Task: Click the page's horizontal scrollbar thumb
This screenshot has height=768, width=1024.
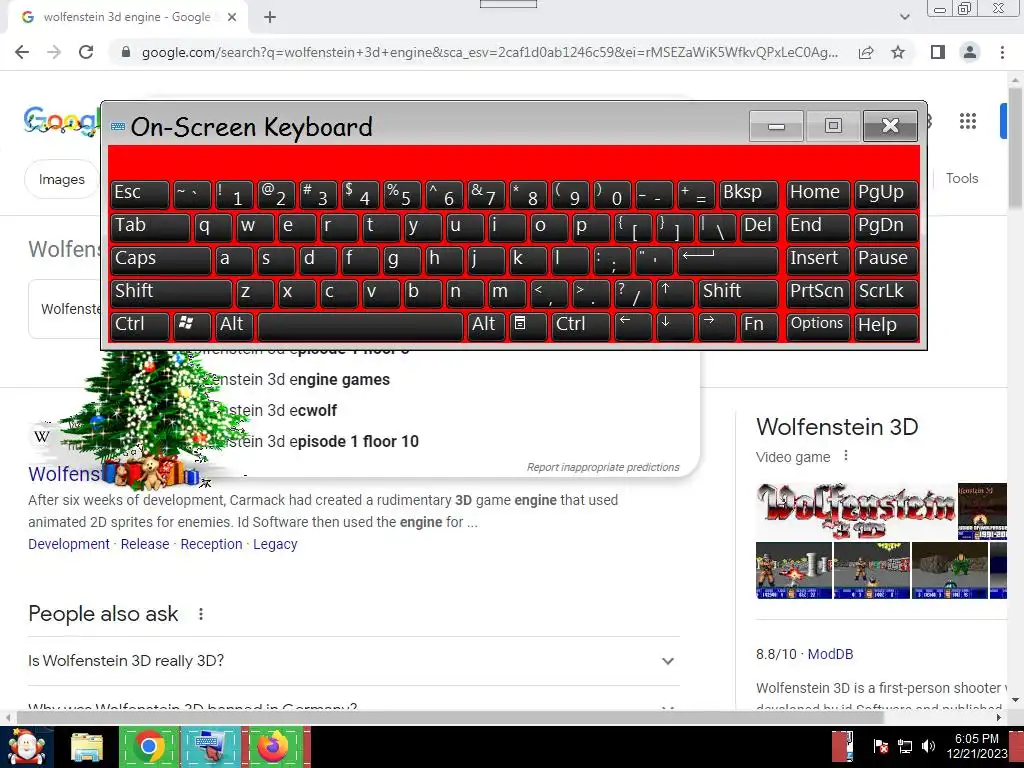Action: (450, 718)
